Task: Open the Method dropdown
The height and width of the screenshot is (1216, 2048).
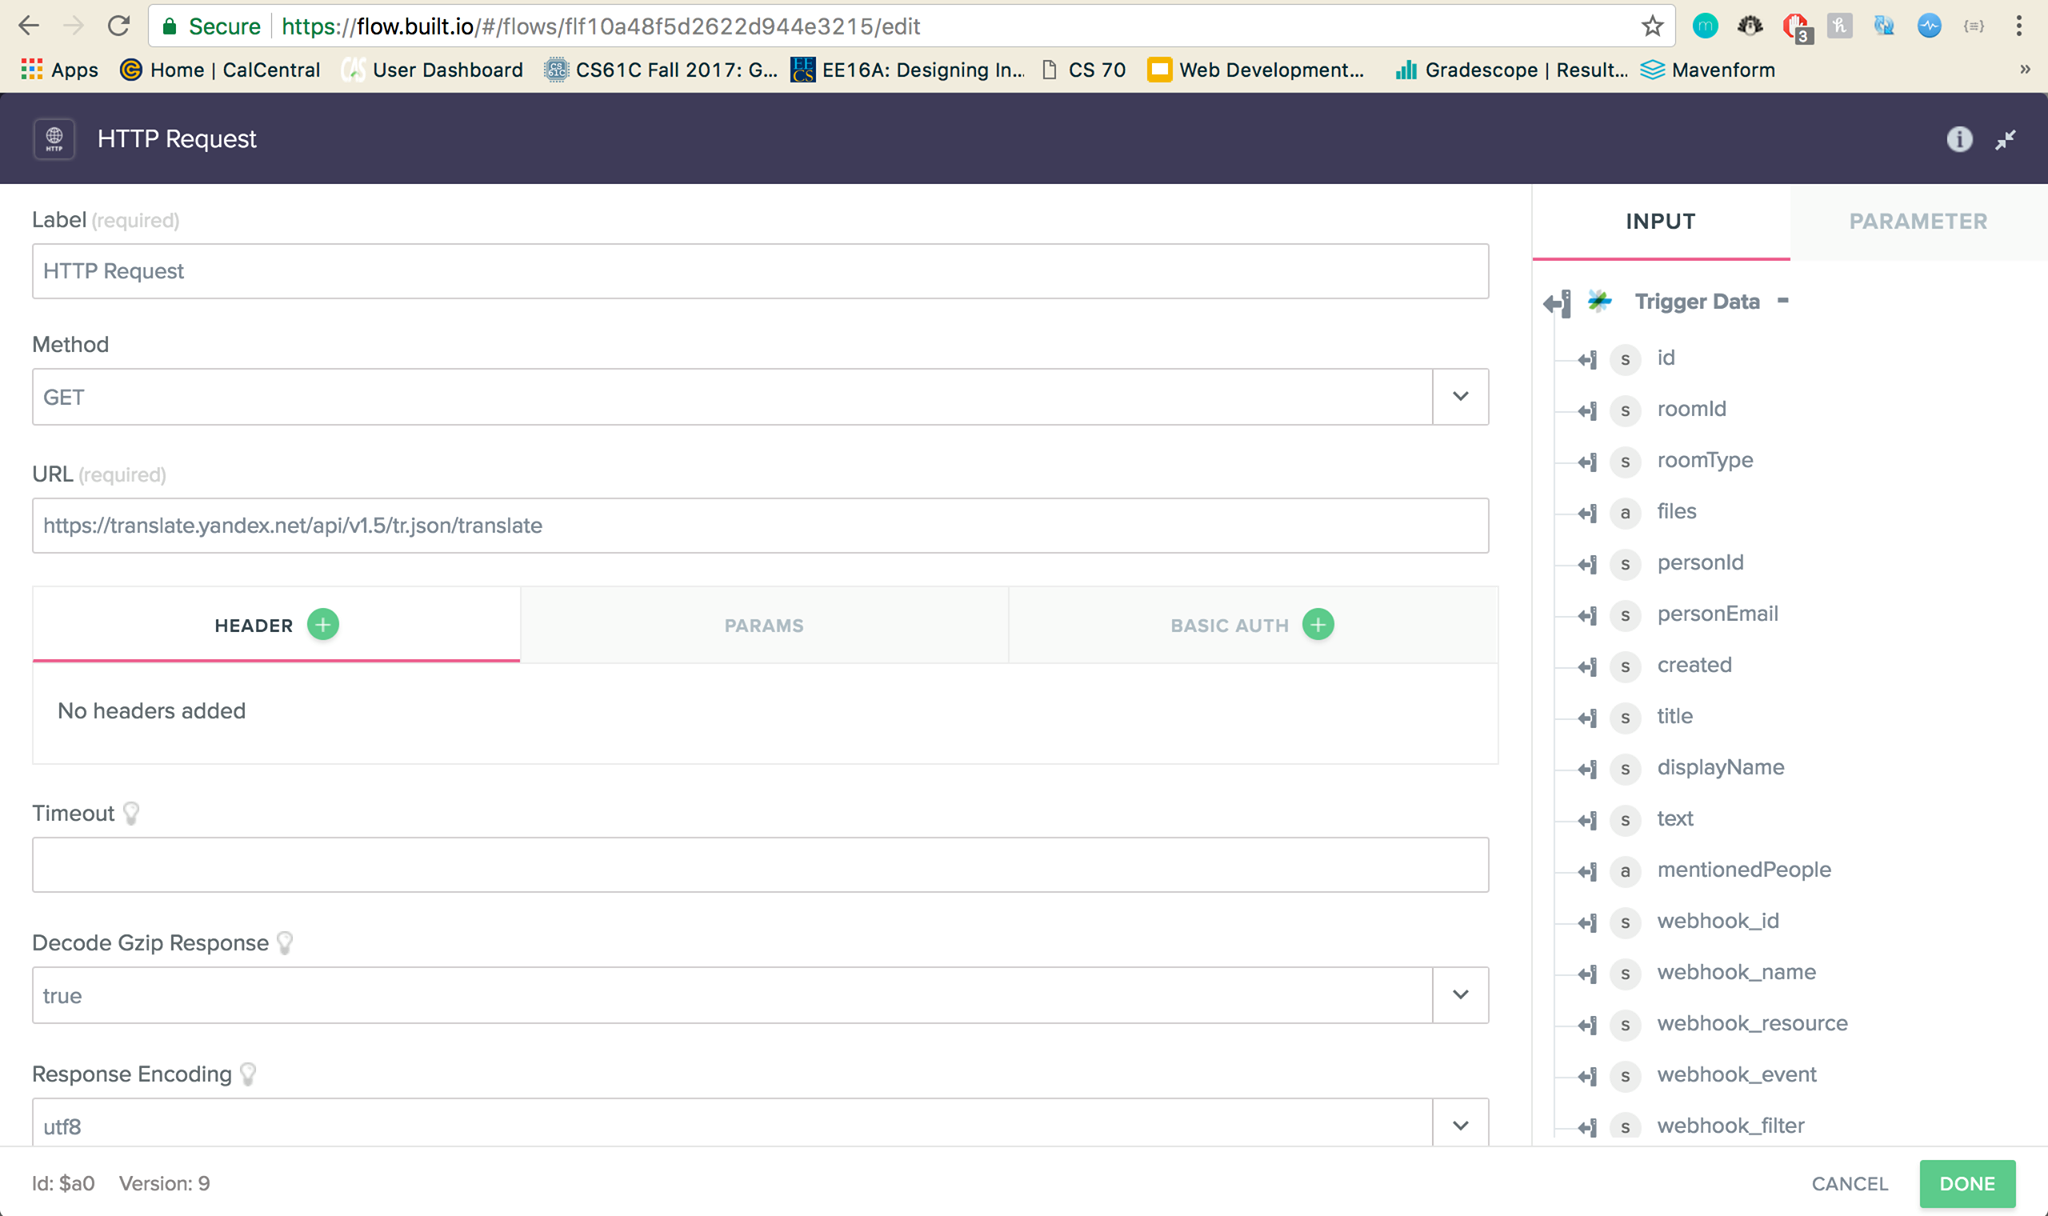Action: tap(1460, 397)
